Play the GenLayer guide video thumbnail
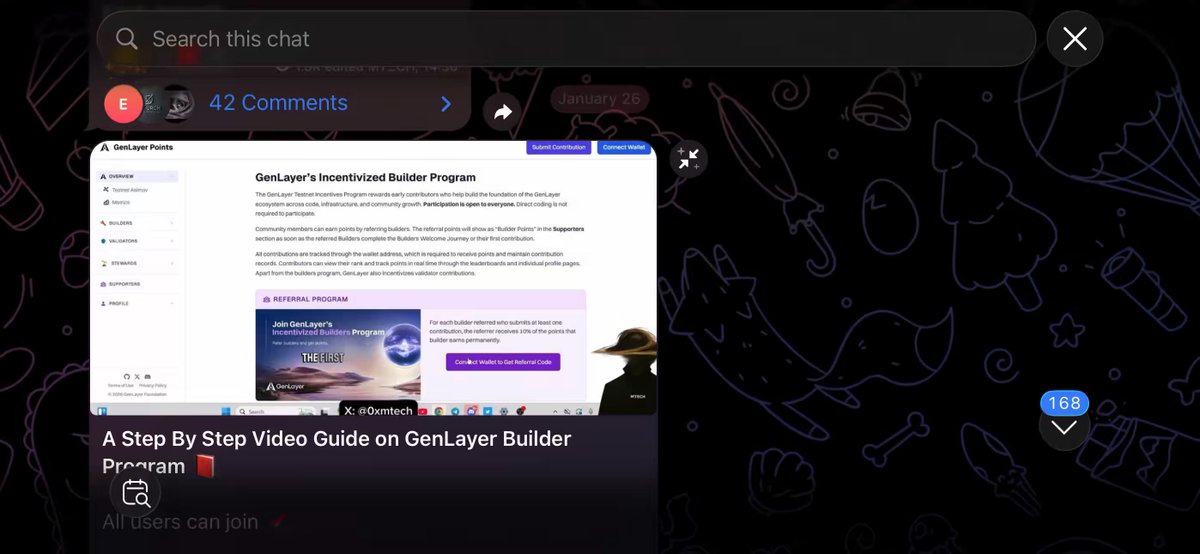 pos(373,277)
